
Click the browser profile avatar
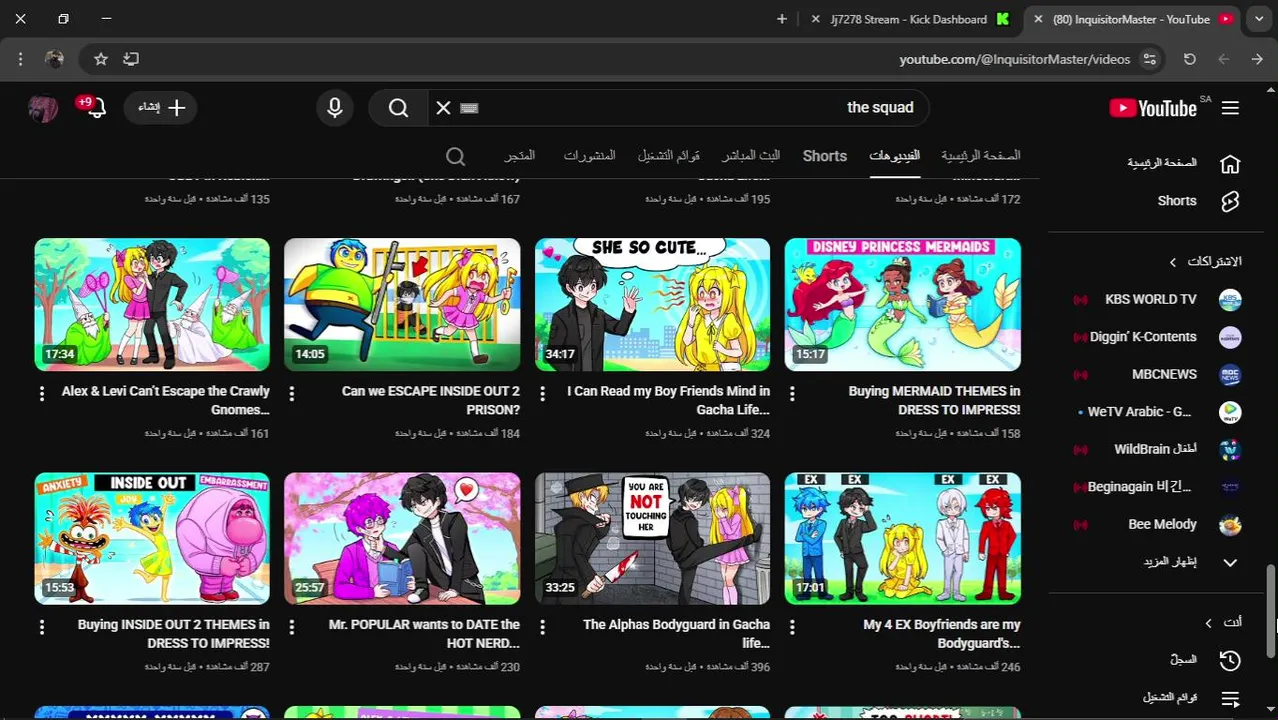(54, 59)
